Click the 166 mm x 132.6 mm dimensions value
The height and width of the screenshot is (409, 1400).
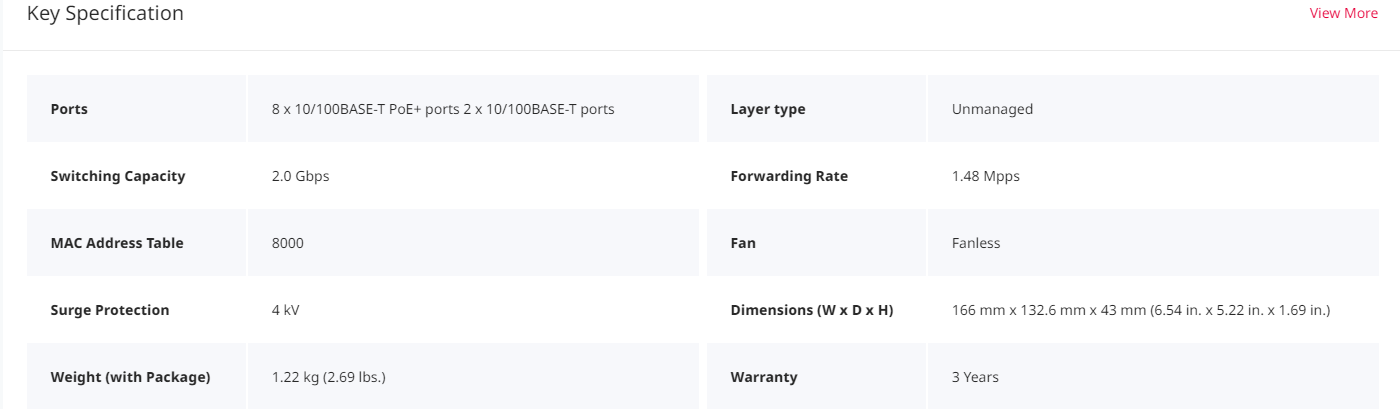click(1141, 310)
